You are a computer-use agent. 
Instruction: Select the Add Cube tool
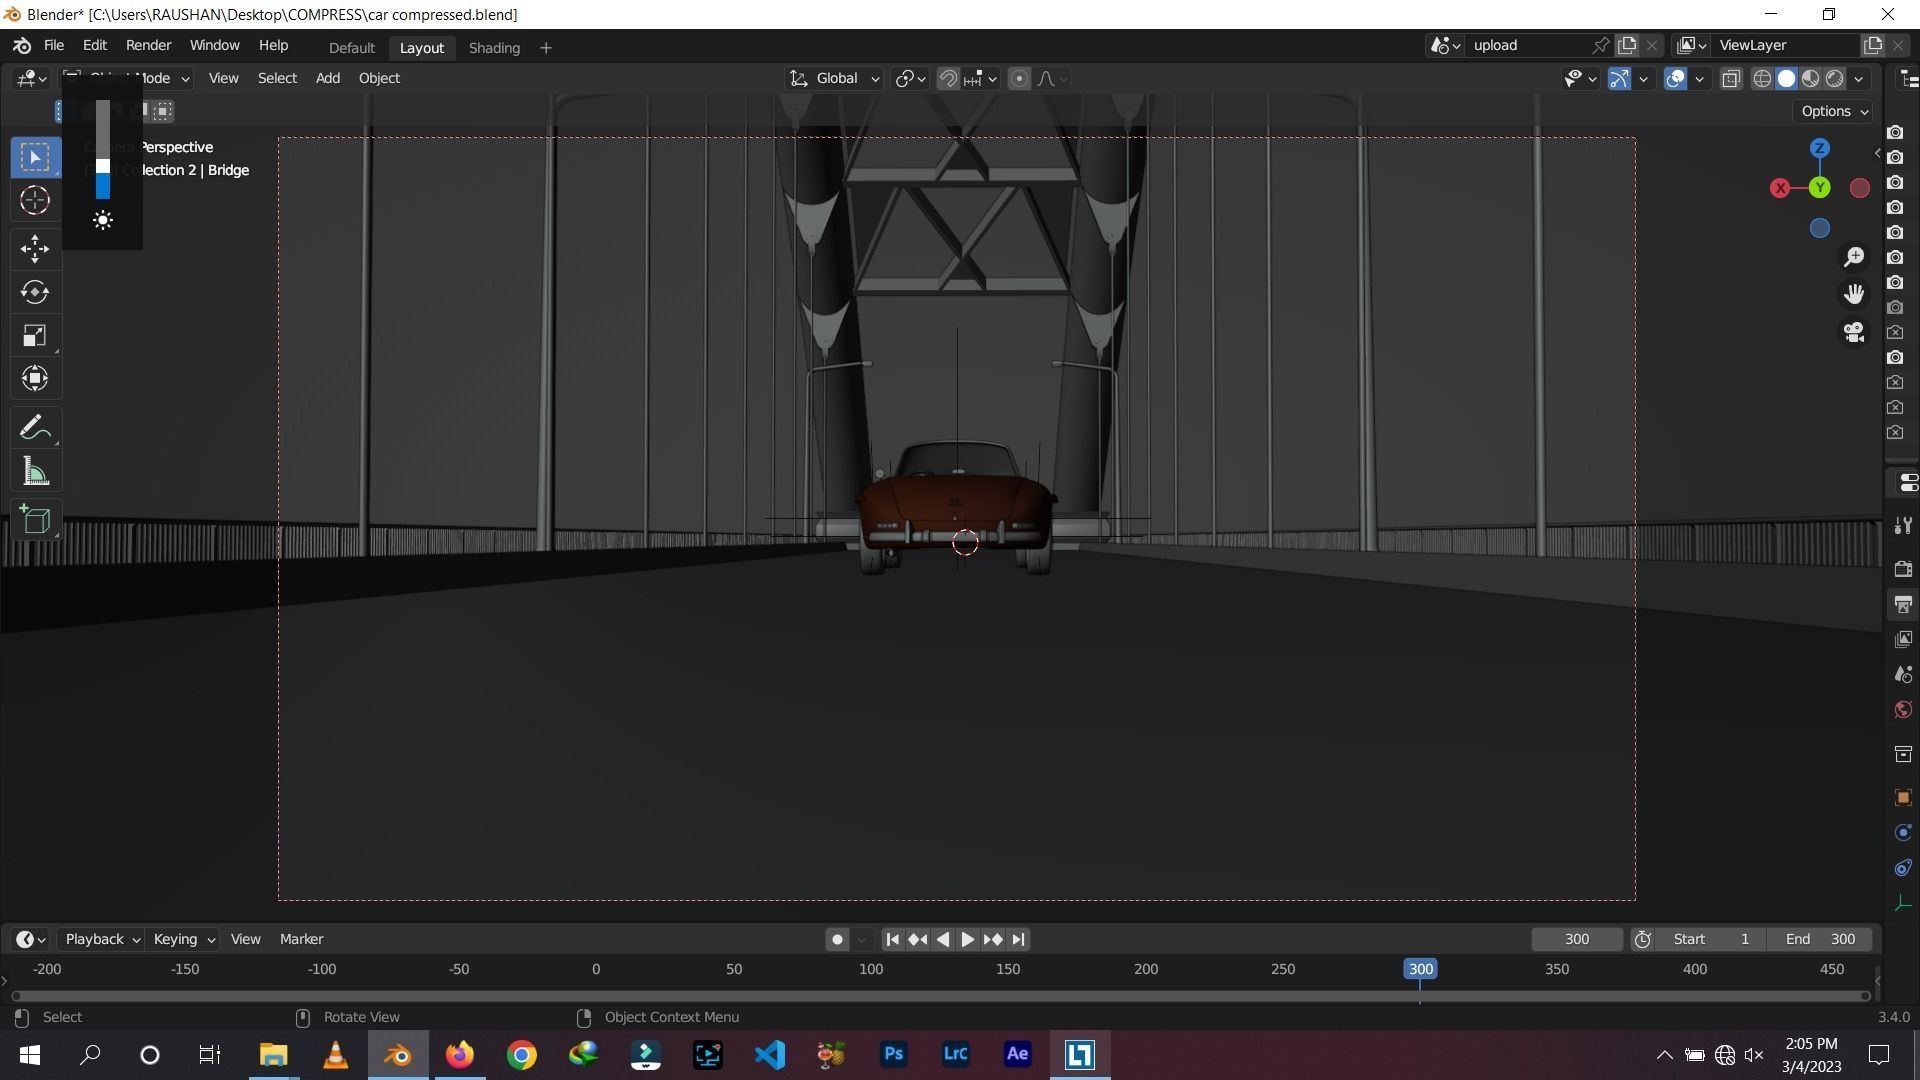[35, 519]
